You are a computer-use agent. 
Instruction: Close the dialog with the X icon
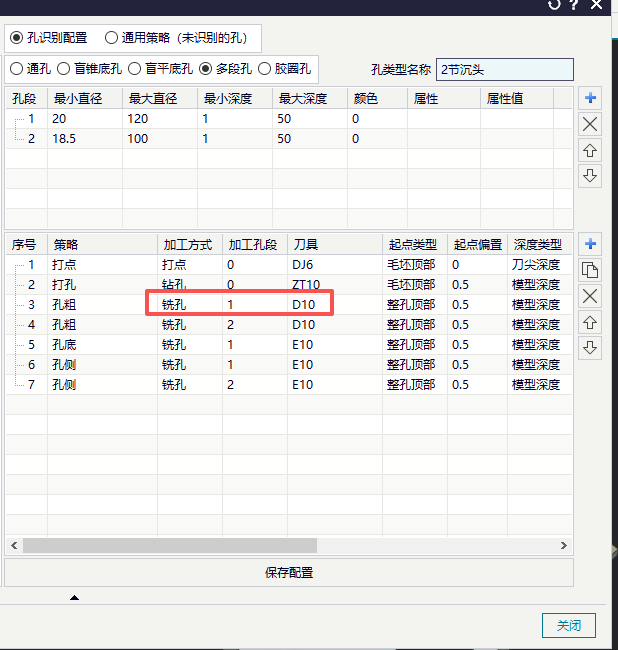point(596,5)
